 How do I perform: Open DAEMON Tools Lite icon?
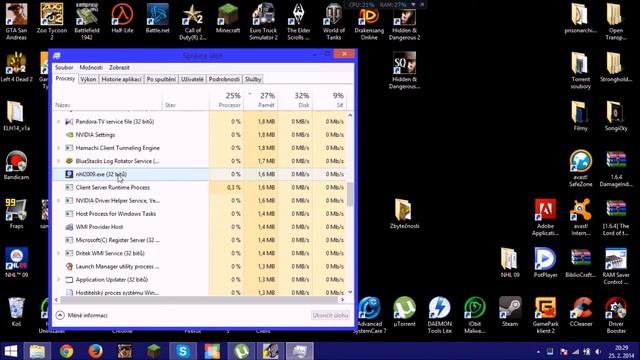(x=440, y=315)
